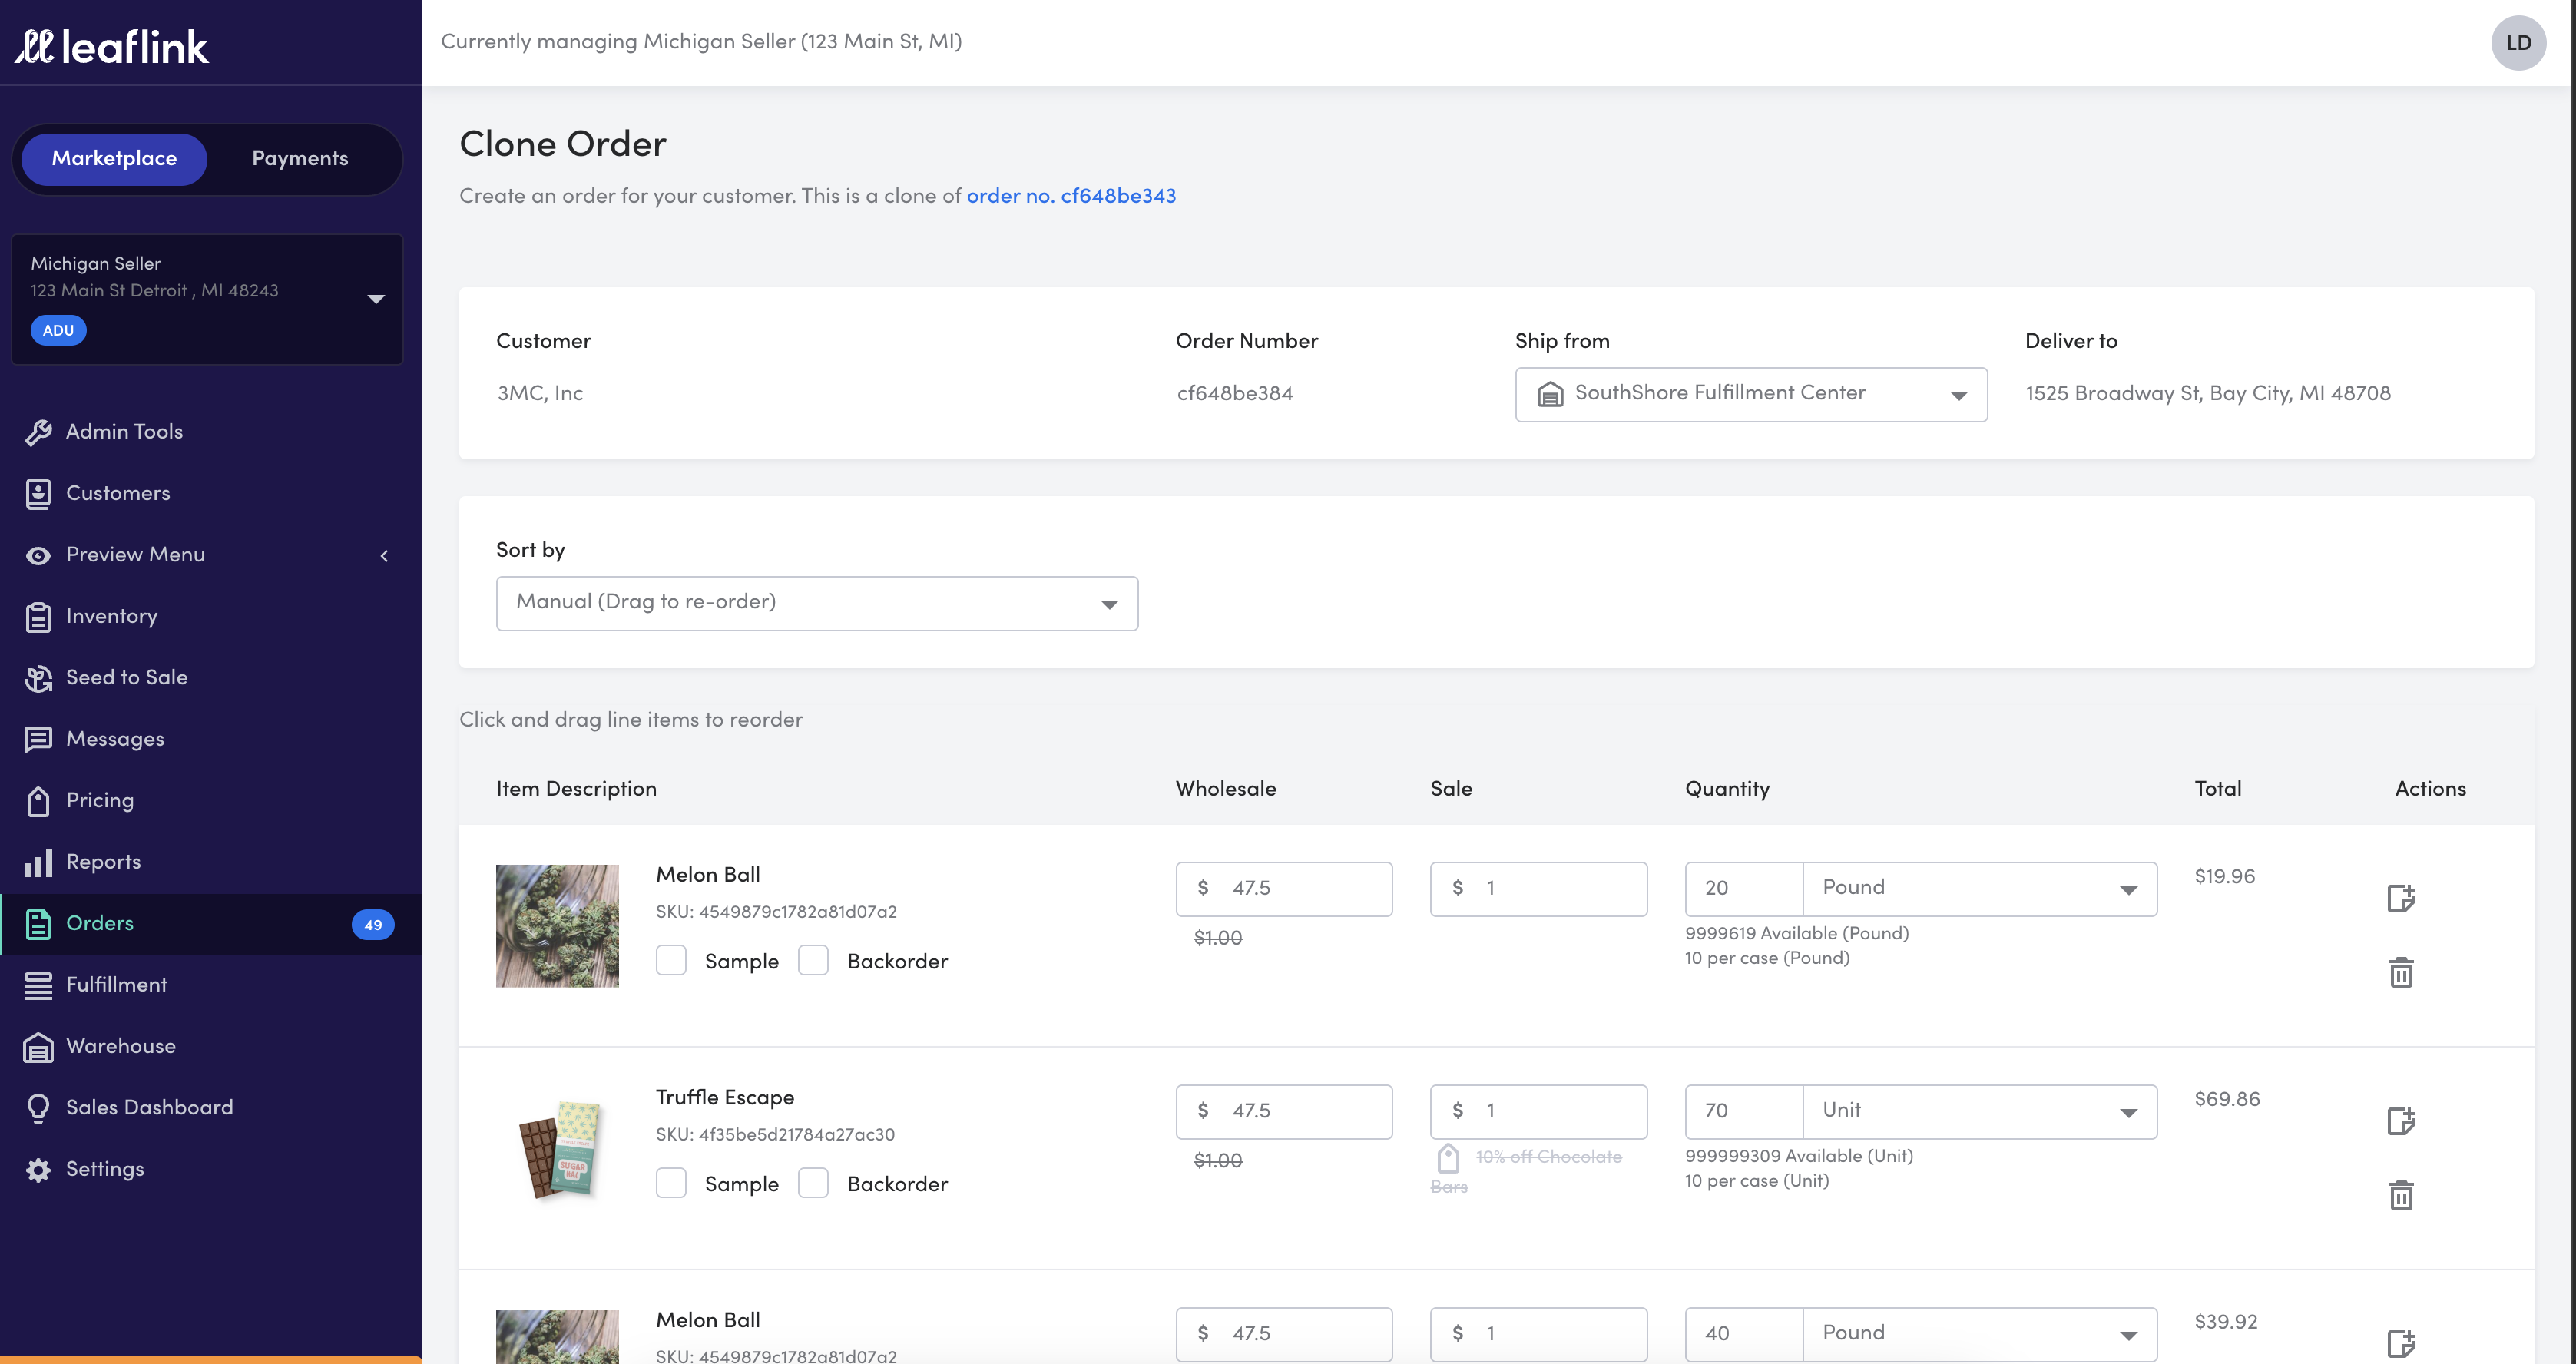Open the Messages chat icon

[38, 739]
